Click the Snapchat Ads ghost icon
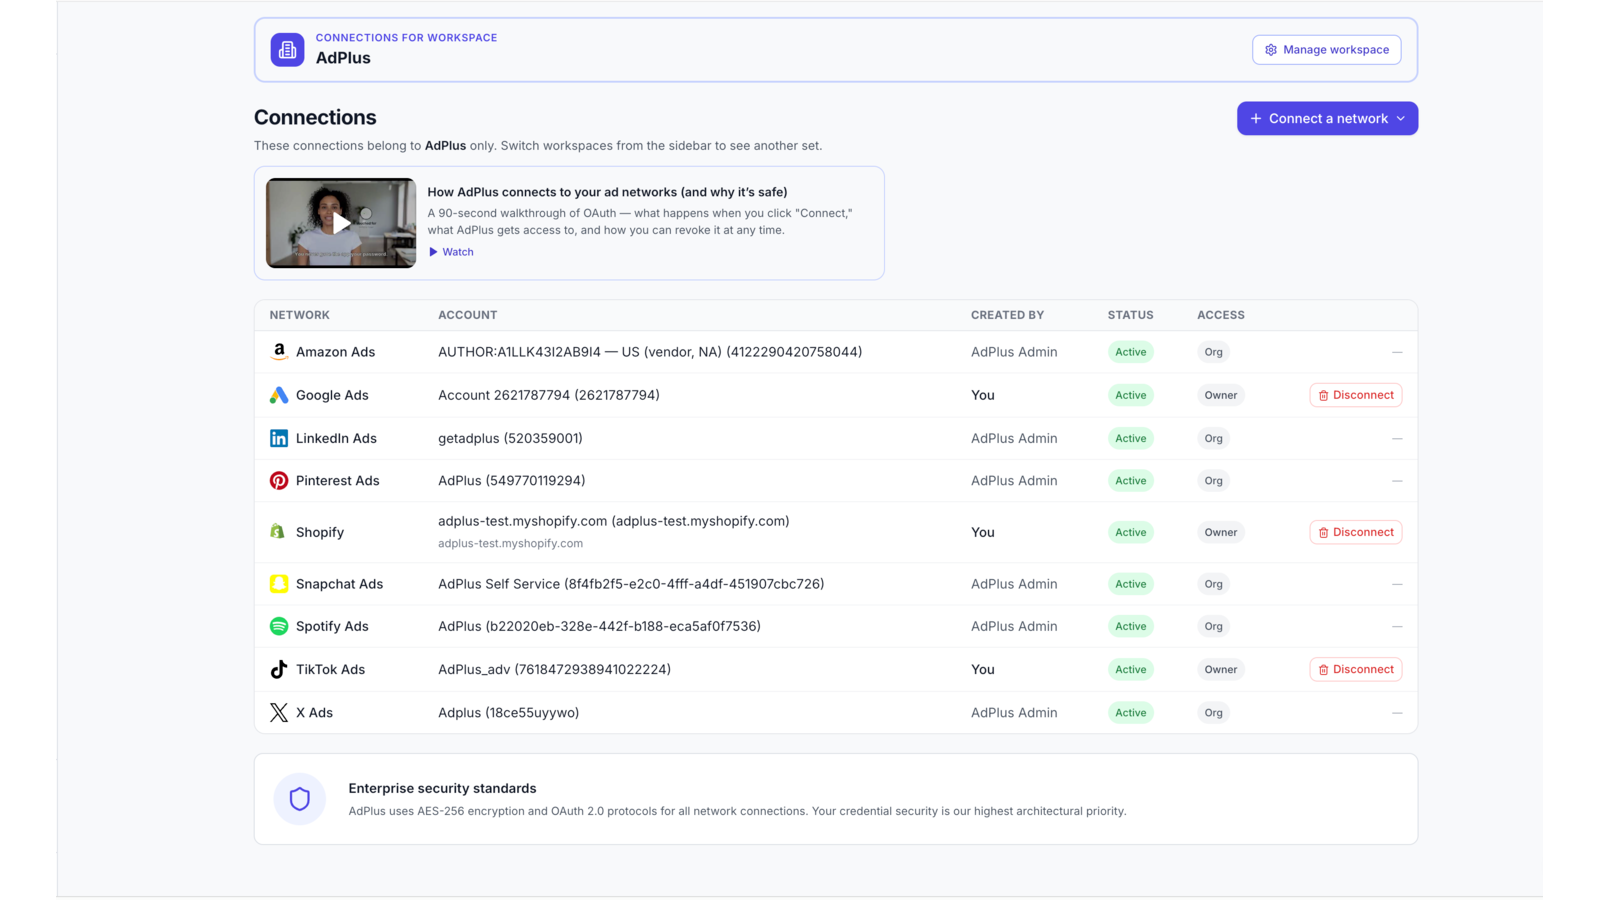 point(279,584)
